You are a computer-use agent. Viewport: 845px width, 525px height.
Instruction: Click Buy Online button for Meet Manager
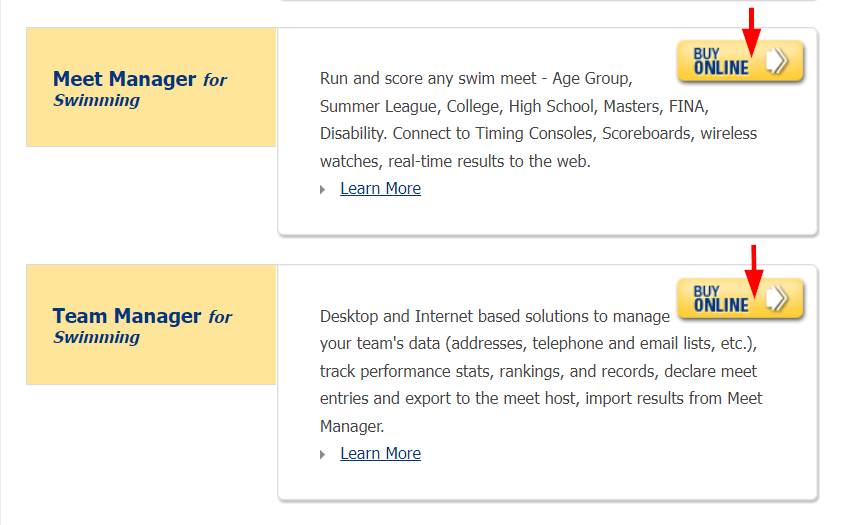pyautogui.click(x=740, y=61)
